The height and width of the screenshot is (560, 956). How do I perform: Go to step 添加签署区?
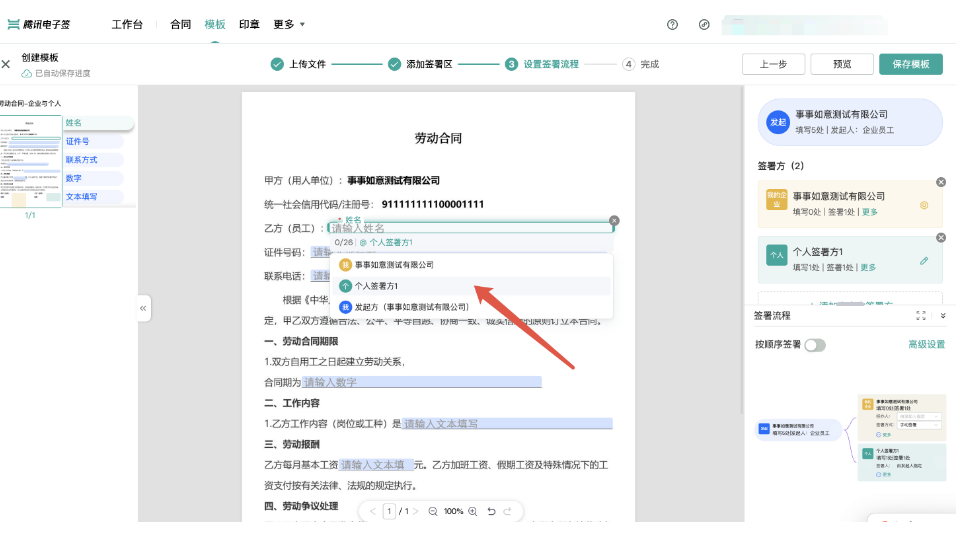click(420, 64)
